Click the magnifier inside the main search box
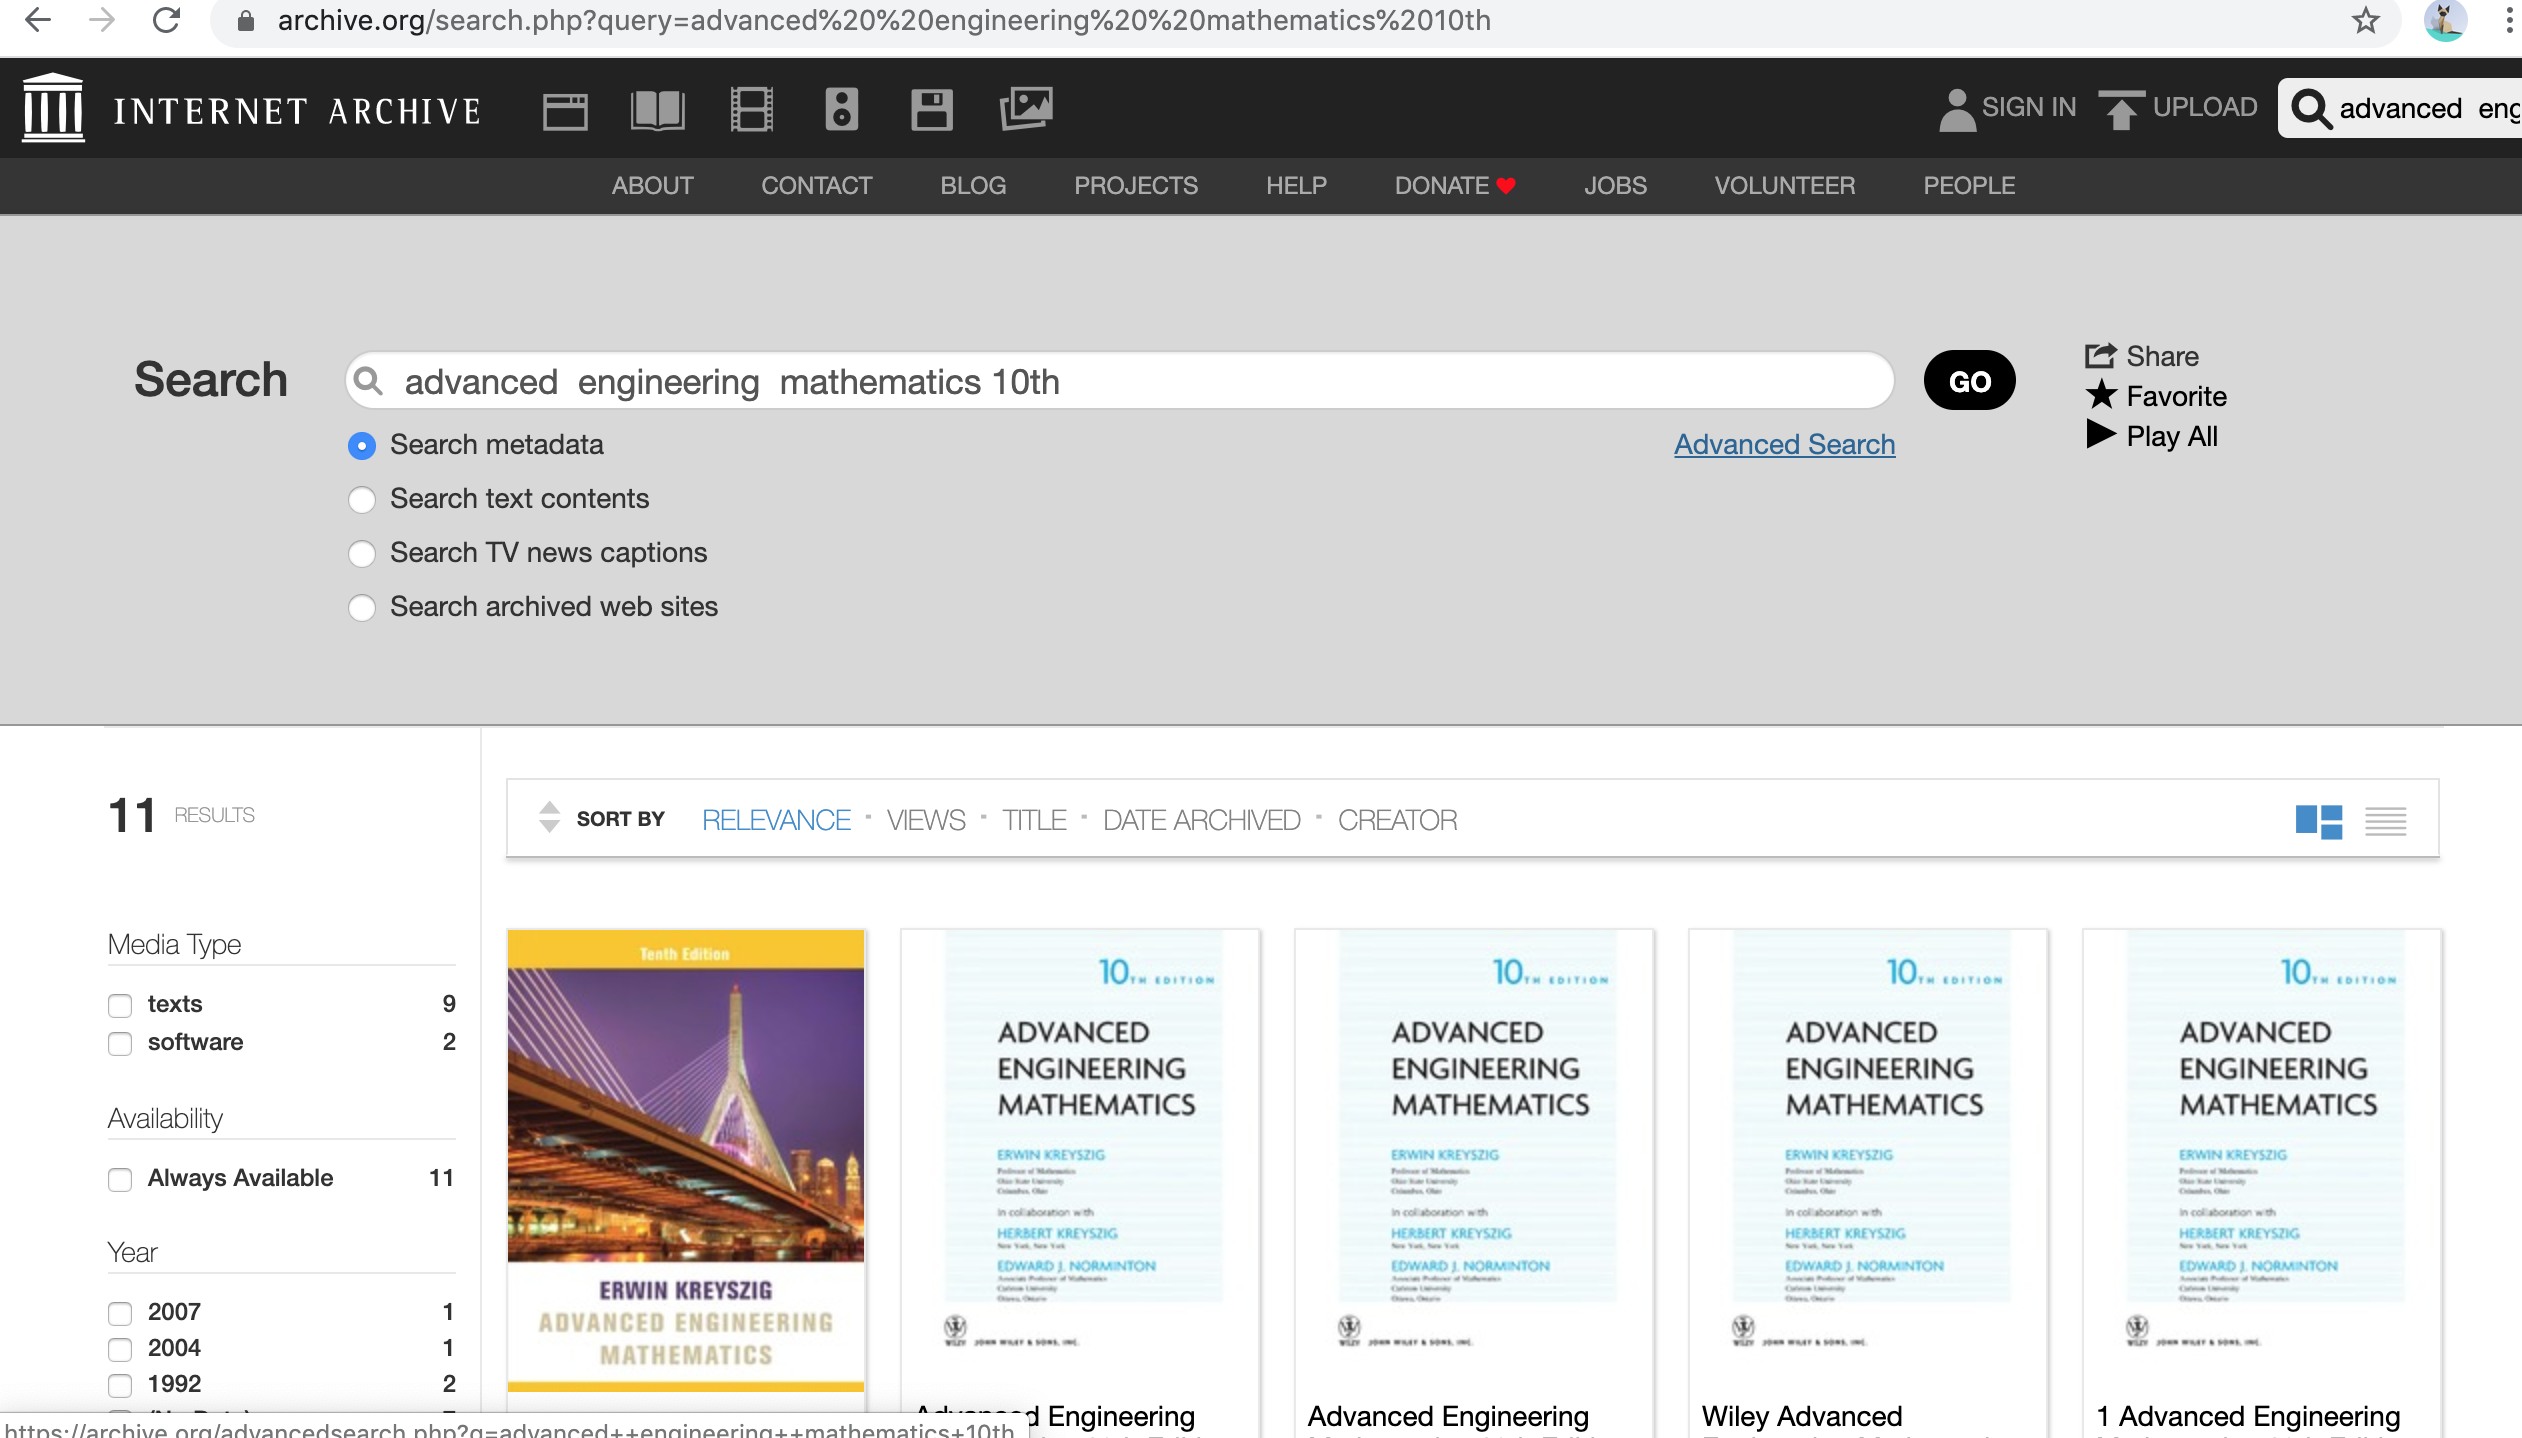 (368, 381)
